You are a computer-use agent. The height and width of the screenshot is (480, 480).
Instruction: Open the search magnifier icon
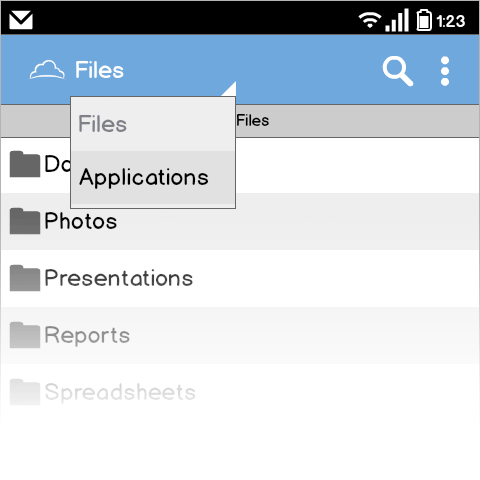tap(398, 71)
